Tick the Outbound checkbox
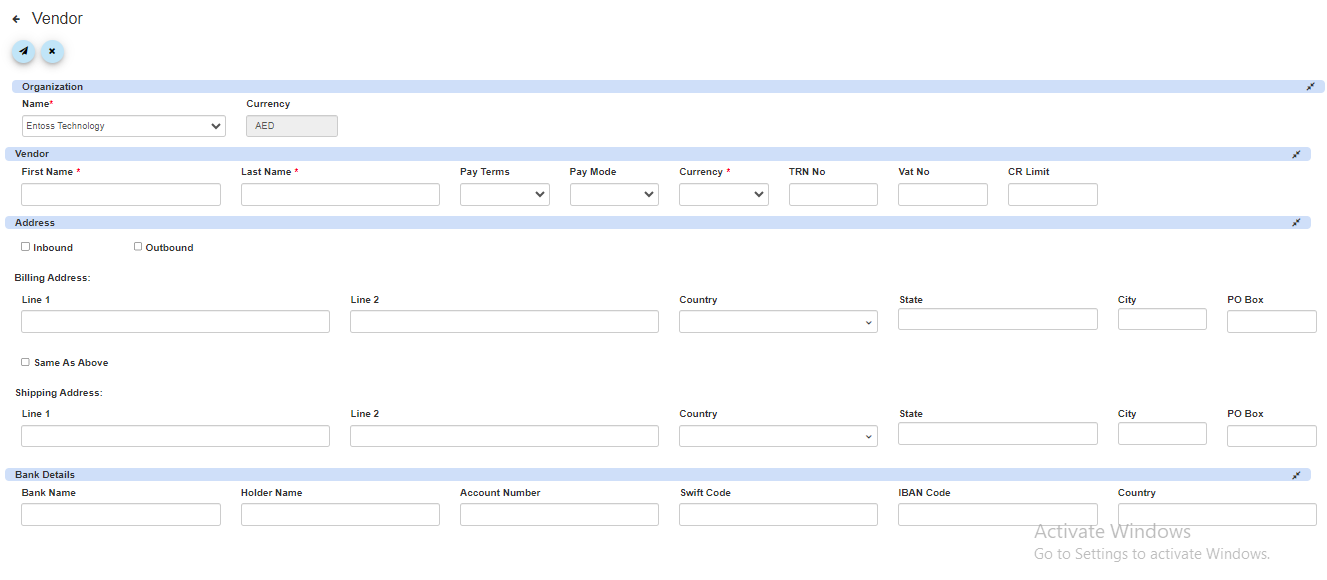Screen dimensions: 1327x580 (138, 247)
